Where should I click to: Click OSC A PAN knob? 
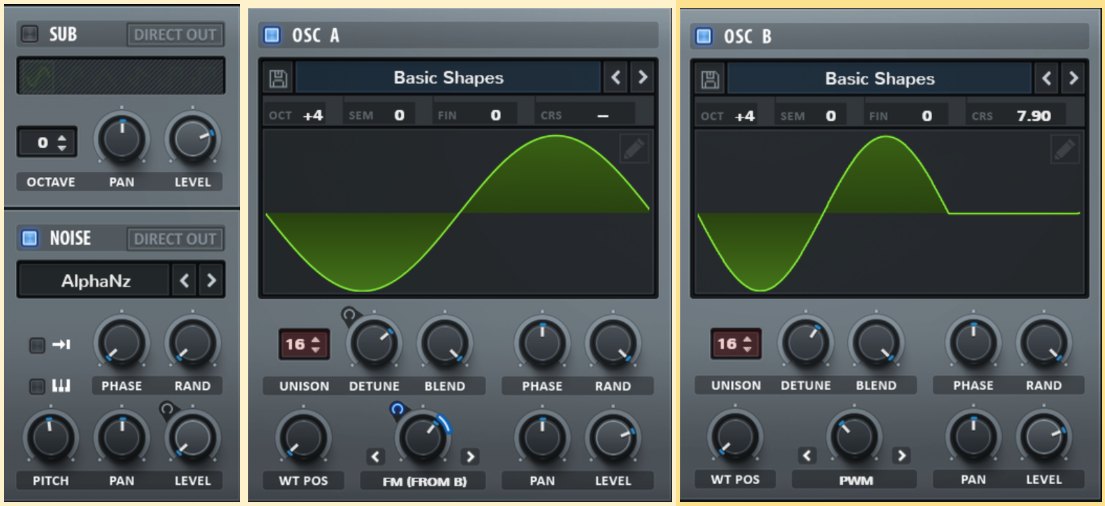(x=542, y=438)
